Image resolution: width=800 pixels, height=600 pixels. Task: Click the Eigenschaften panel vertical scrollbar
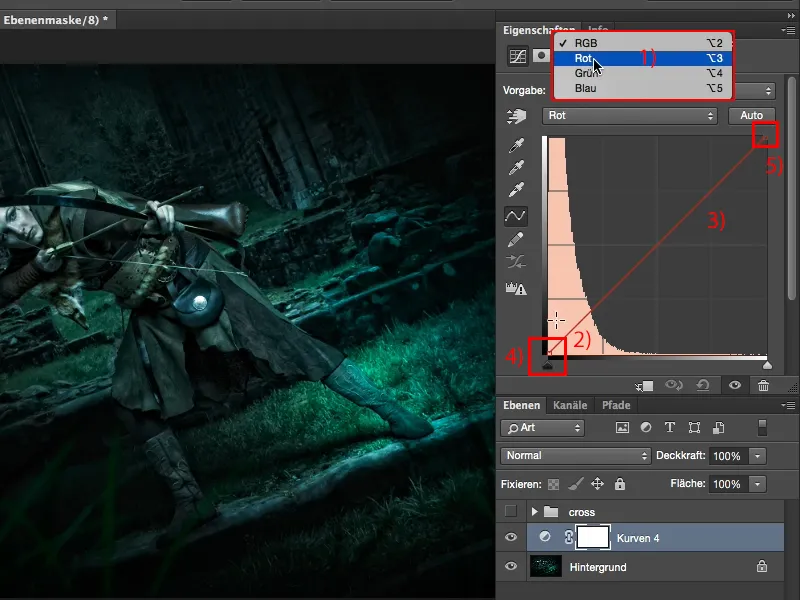791,189
